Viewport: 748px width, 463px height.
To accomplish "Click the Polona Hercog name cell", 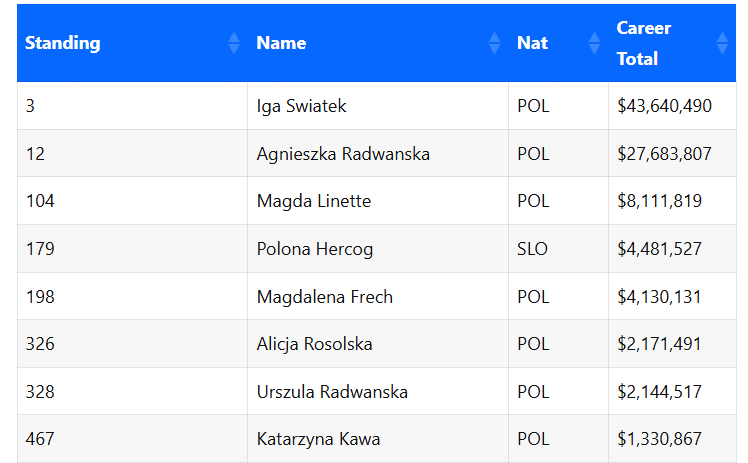I will coord(315,249).
